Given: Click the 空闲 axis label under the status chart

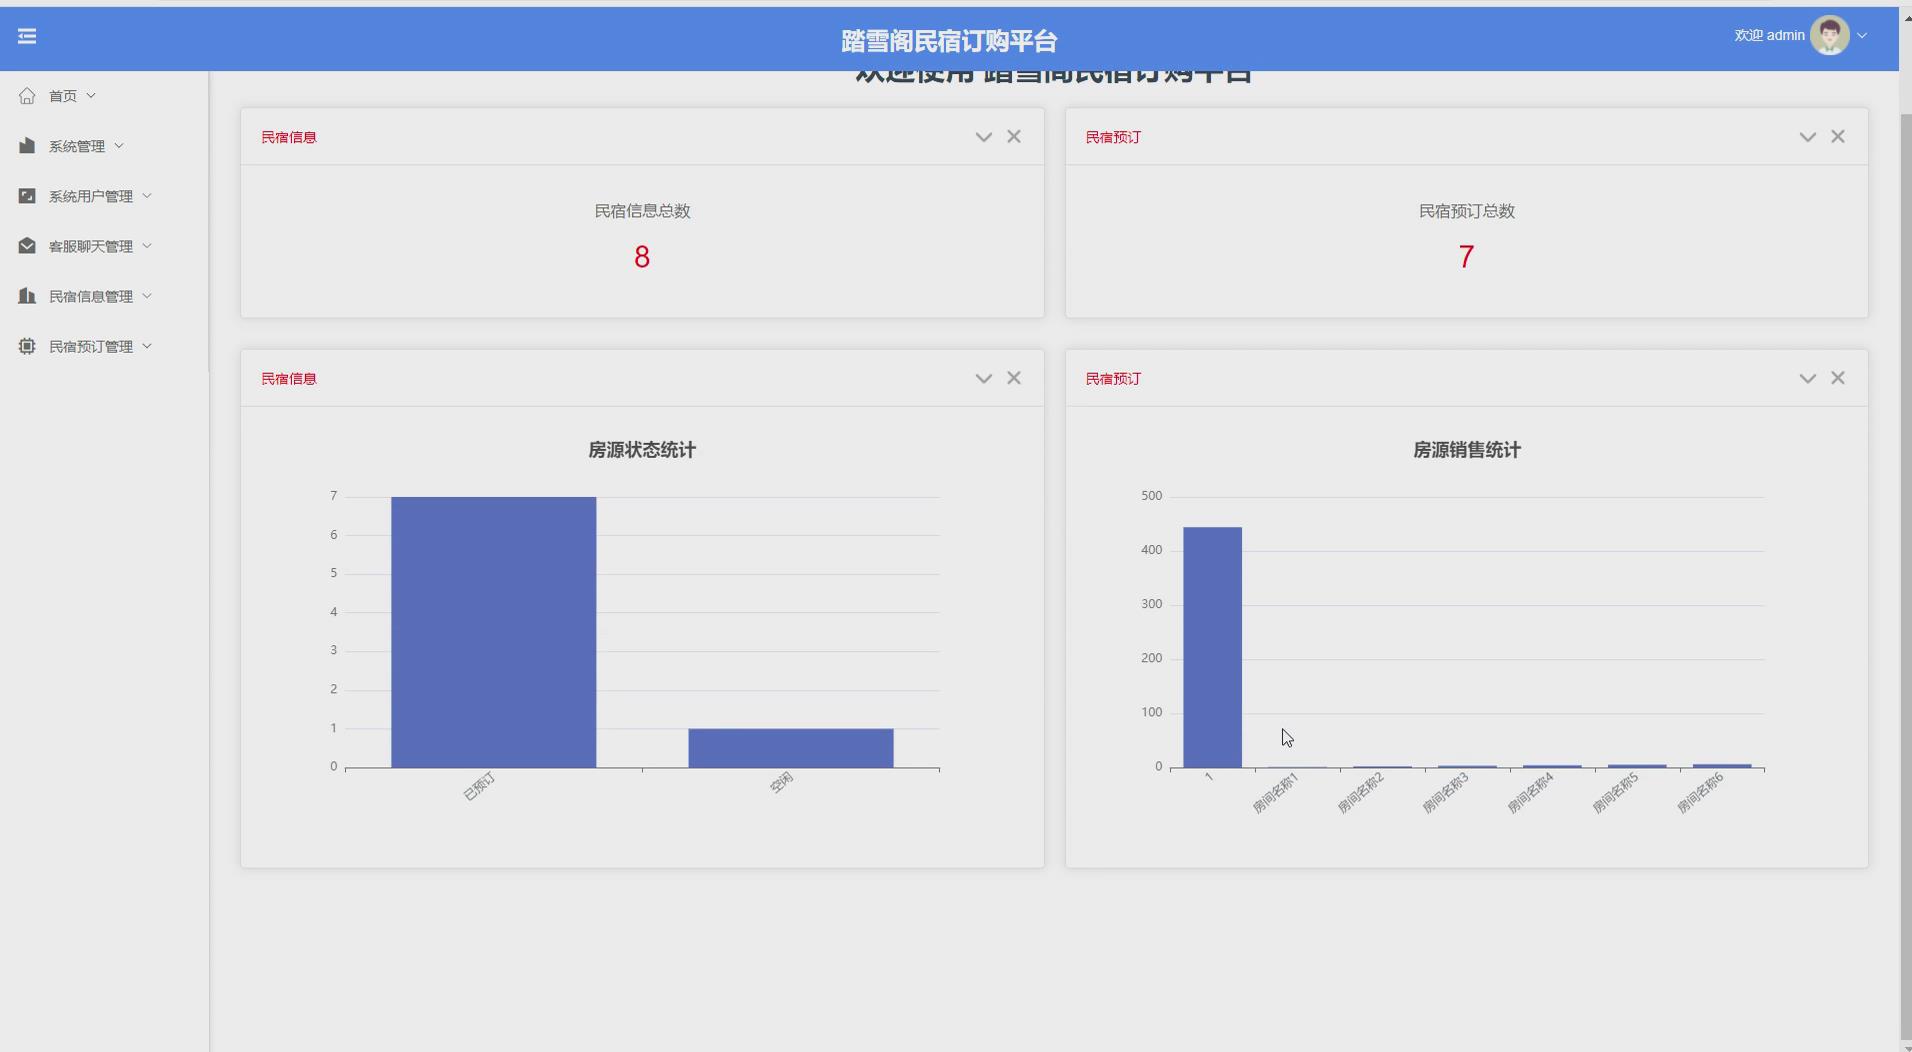Looking at the screenshot, I should point(782,782).
